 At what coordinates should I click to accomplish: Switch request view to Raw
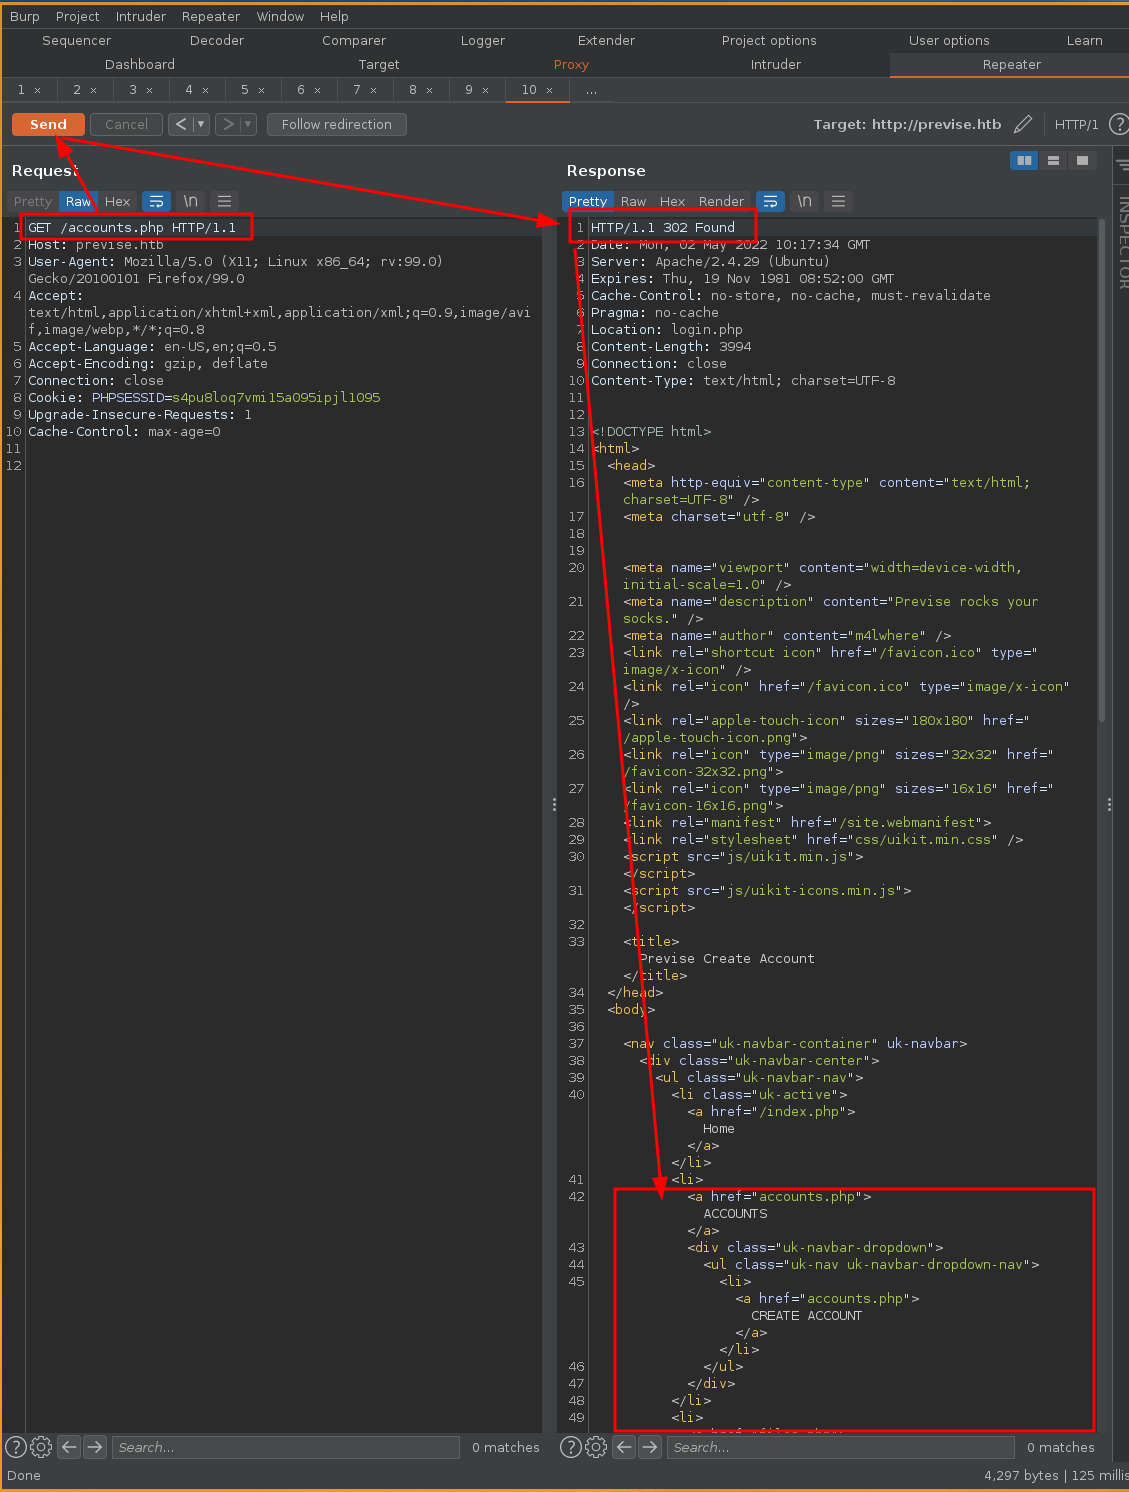point(78,201)
